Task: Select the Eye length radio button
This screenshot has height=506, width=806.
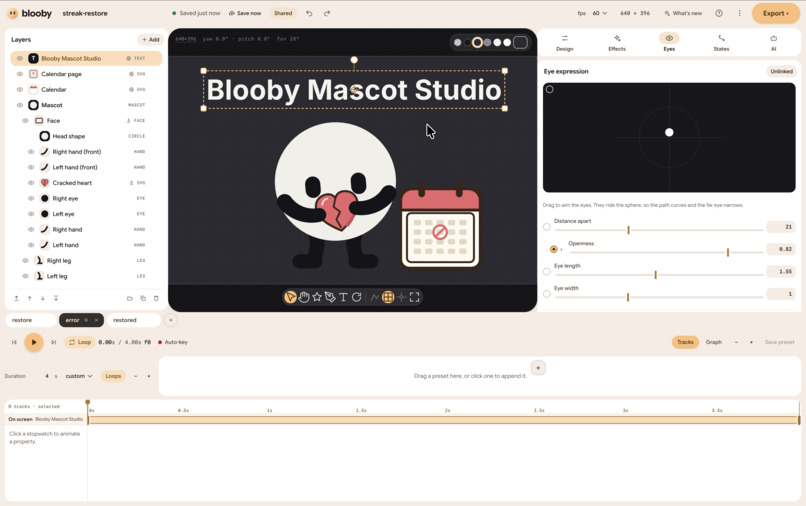Action: [547, 272]
